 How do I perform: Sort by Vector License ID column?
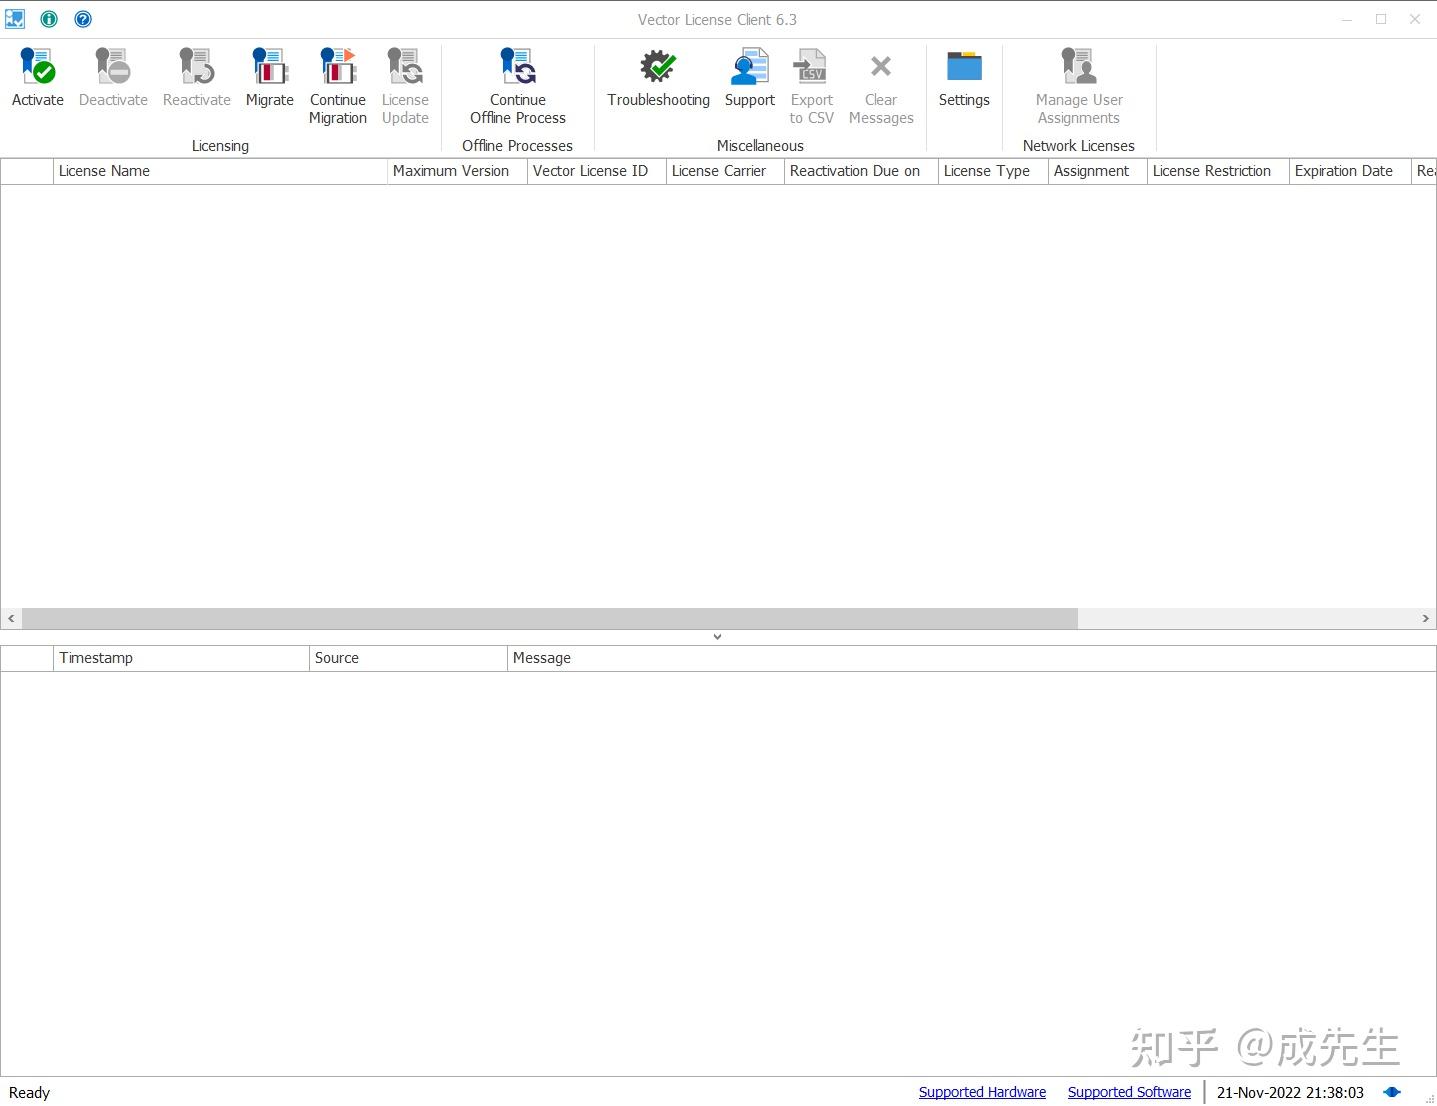(597, 171)
